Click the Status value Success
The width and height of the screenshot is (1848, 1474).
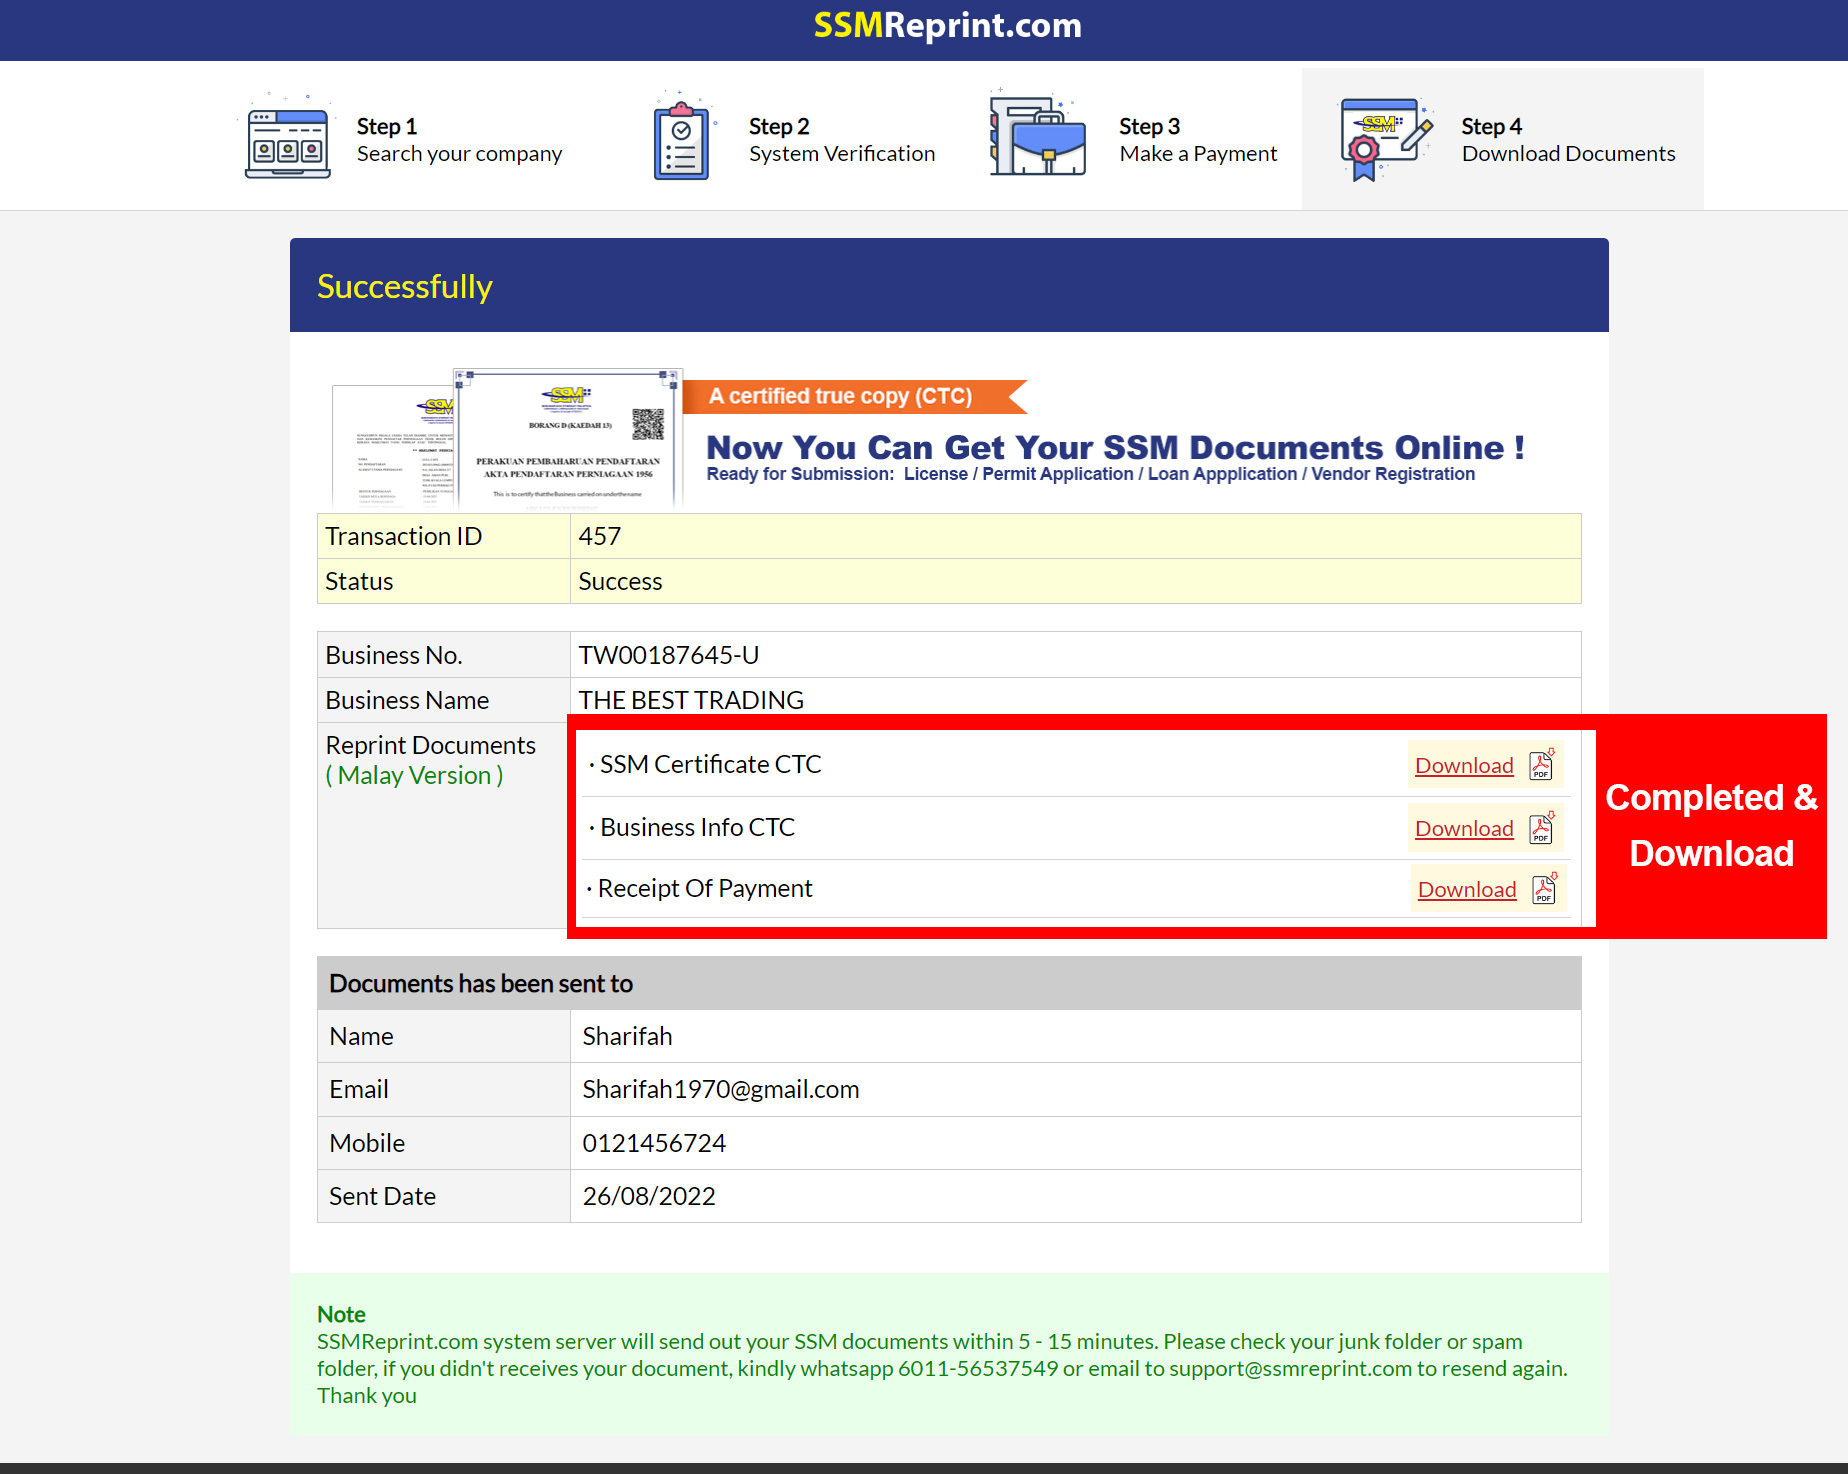coord(620,581)
